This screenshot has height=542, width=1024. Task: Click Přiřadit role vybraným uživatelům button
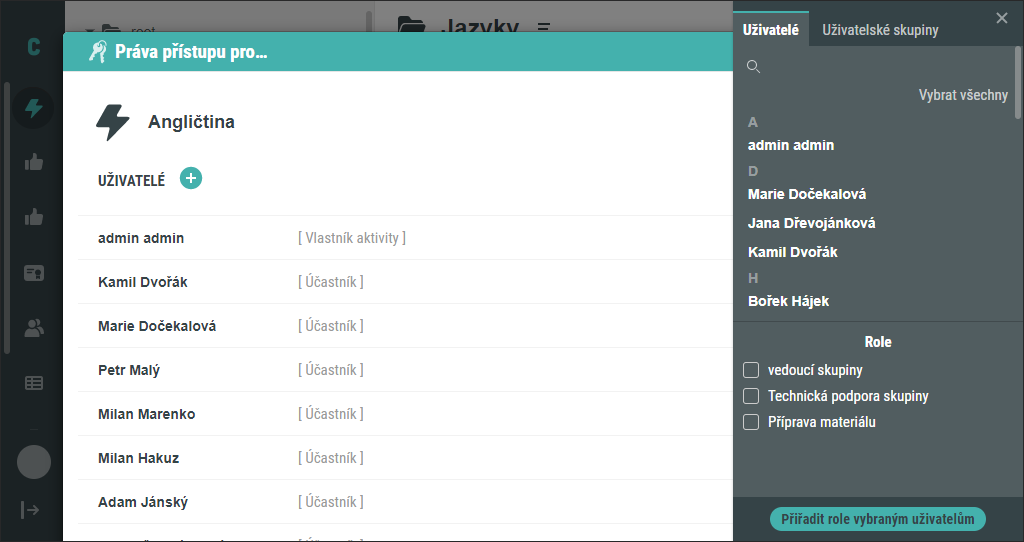[878, 519]
